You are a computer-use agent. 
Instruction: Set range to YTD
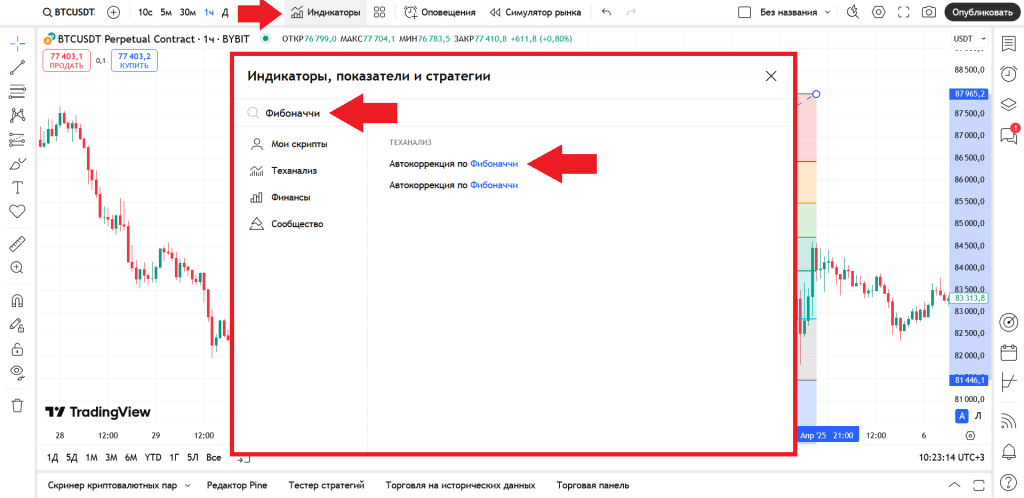point(153,458)
